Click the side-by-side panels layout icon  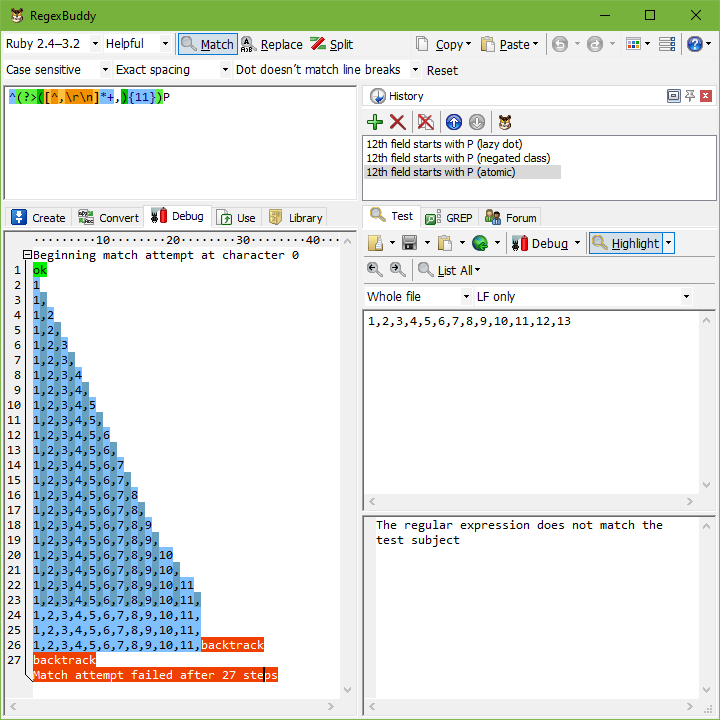667,44
